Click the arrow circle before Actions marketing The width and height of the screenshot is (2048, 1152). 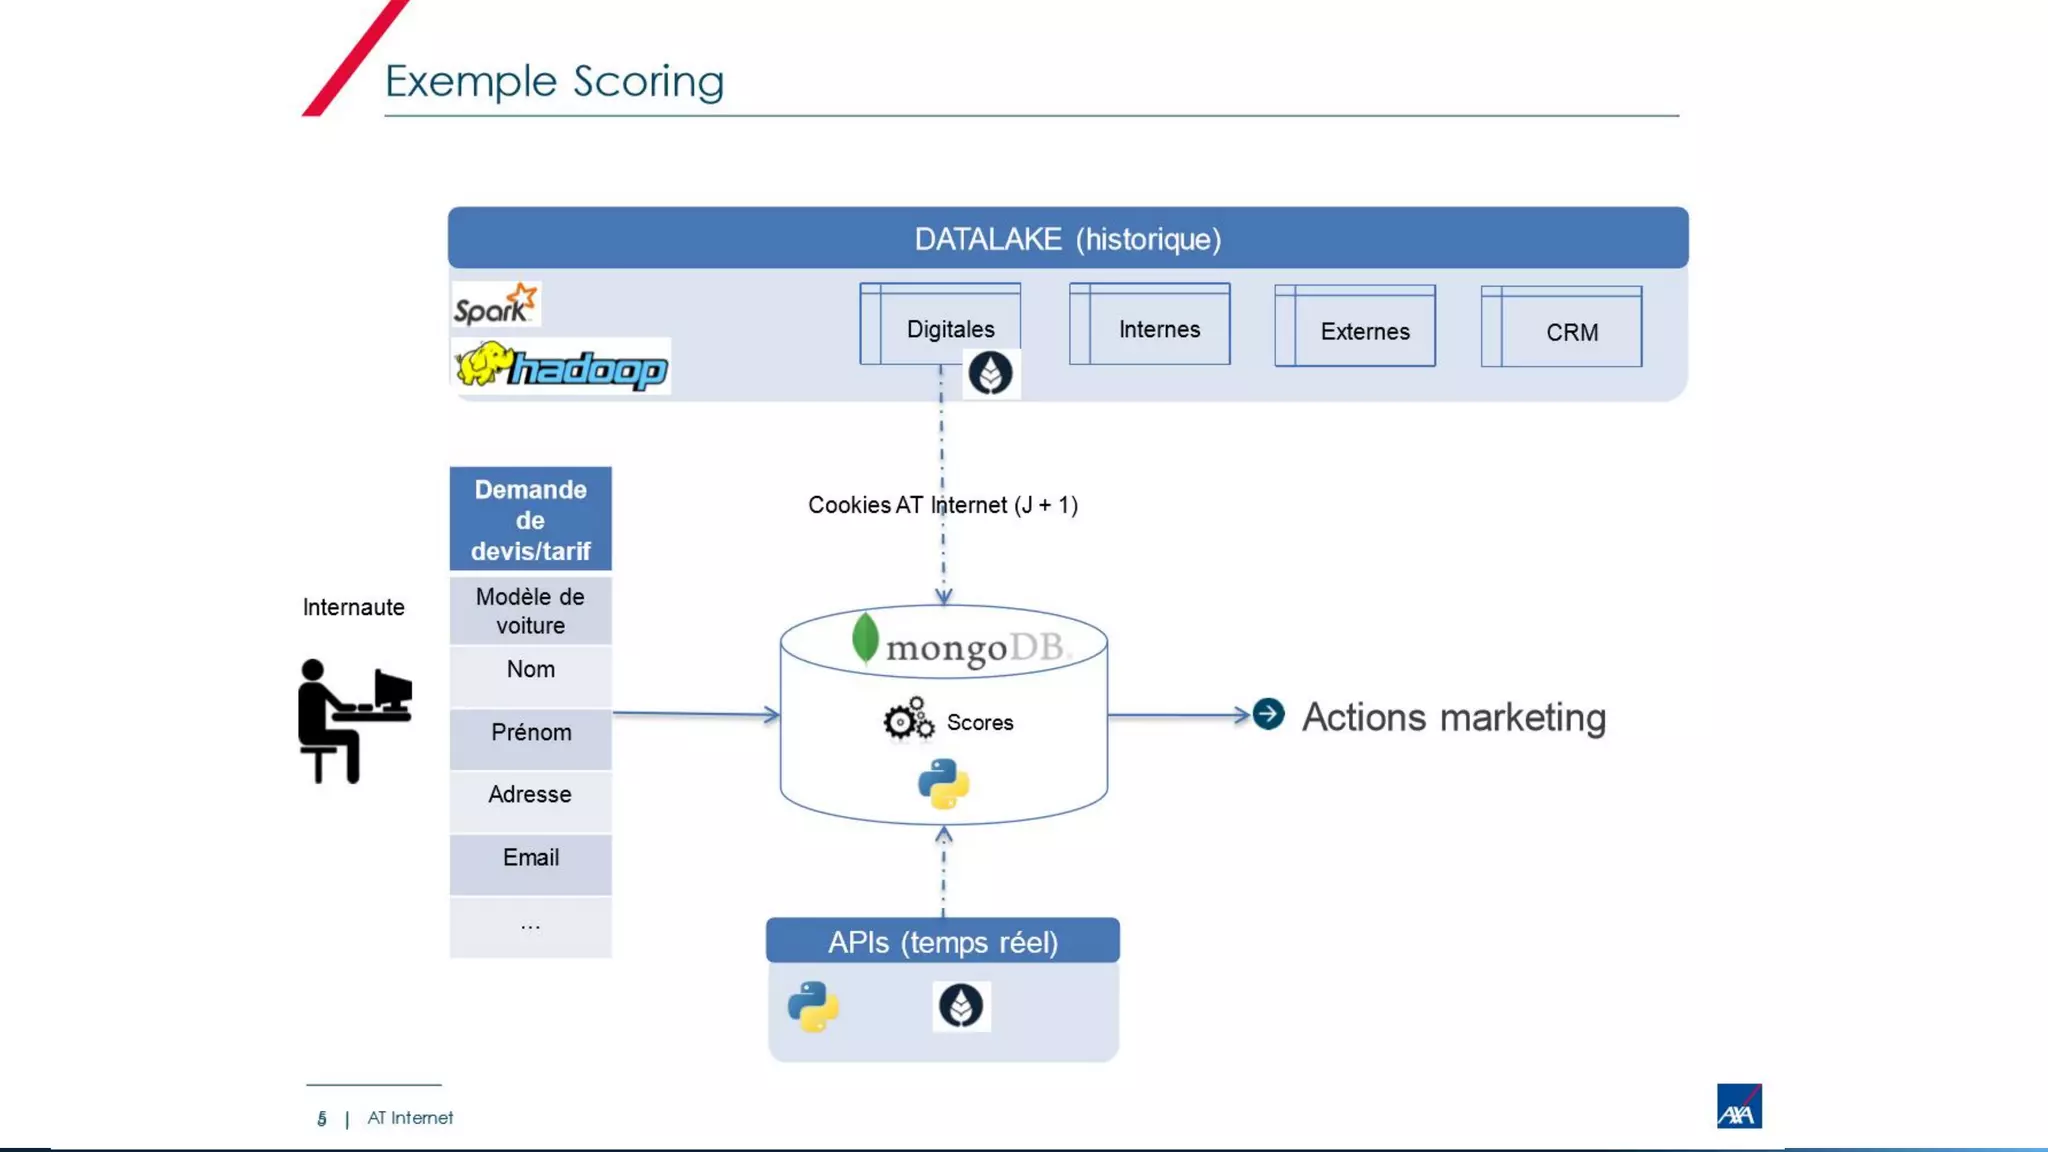1268,714
